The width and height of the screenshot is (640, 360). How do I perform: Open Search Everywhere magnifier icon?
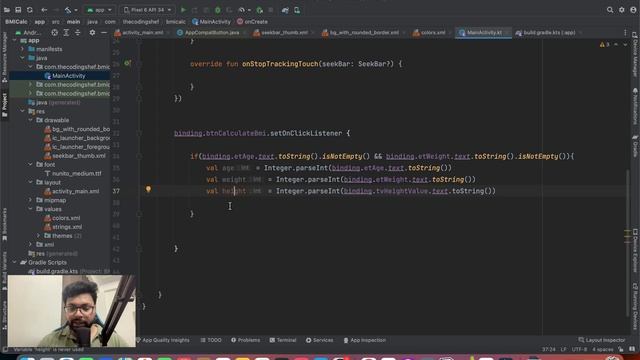pyautogui.click(x=610, y=10)
